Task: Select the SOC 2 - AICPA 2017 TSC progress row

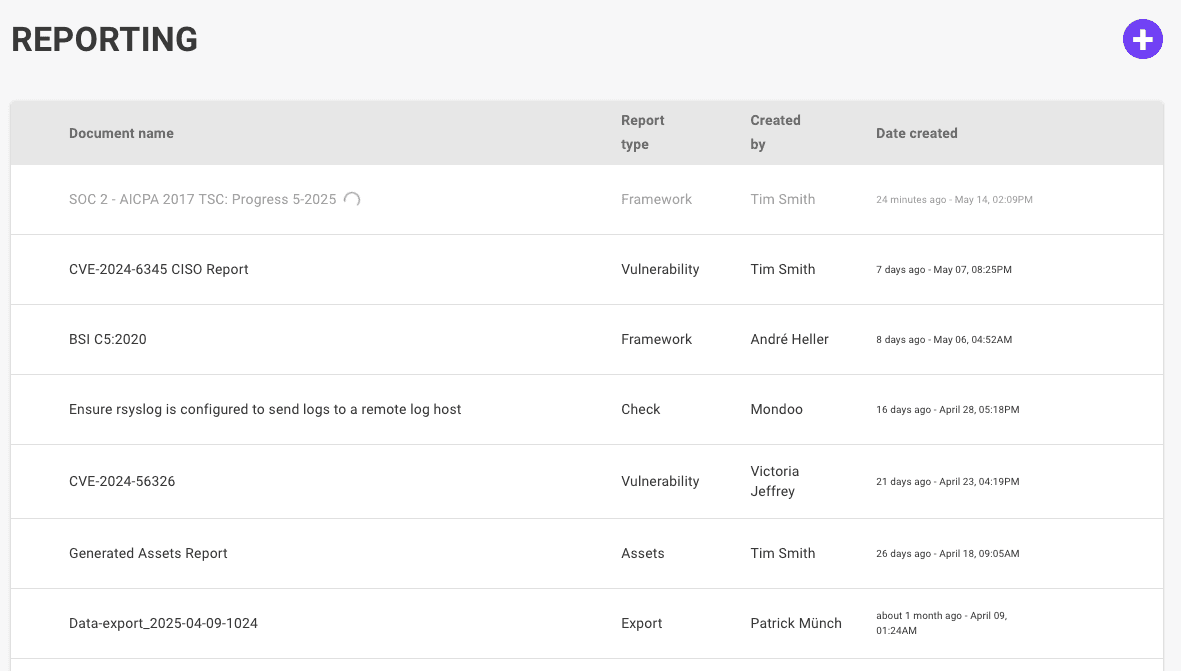Action: 202,199
